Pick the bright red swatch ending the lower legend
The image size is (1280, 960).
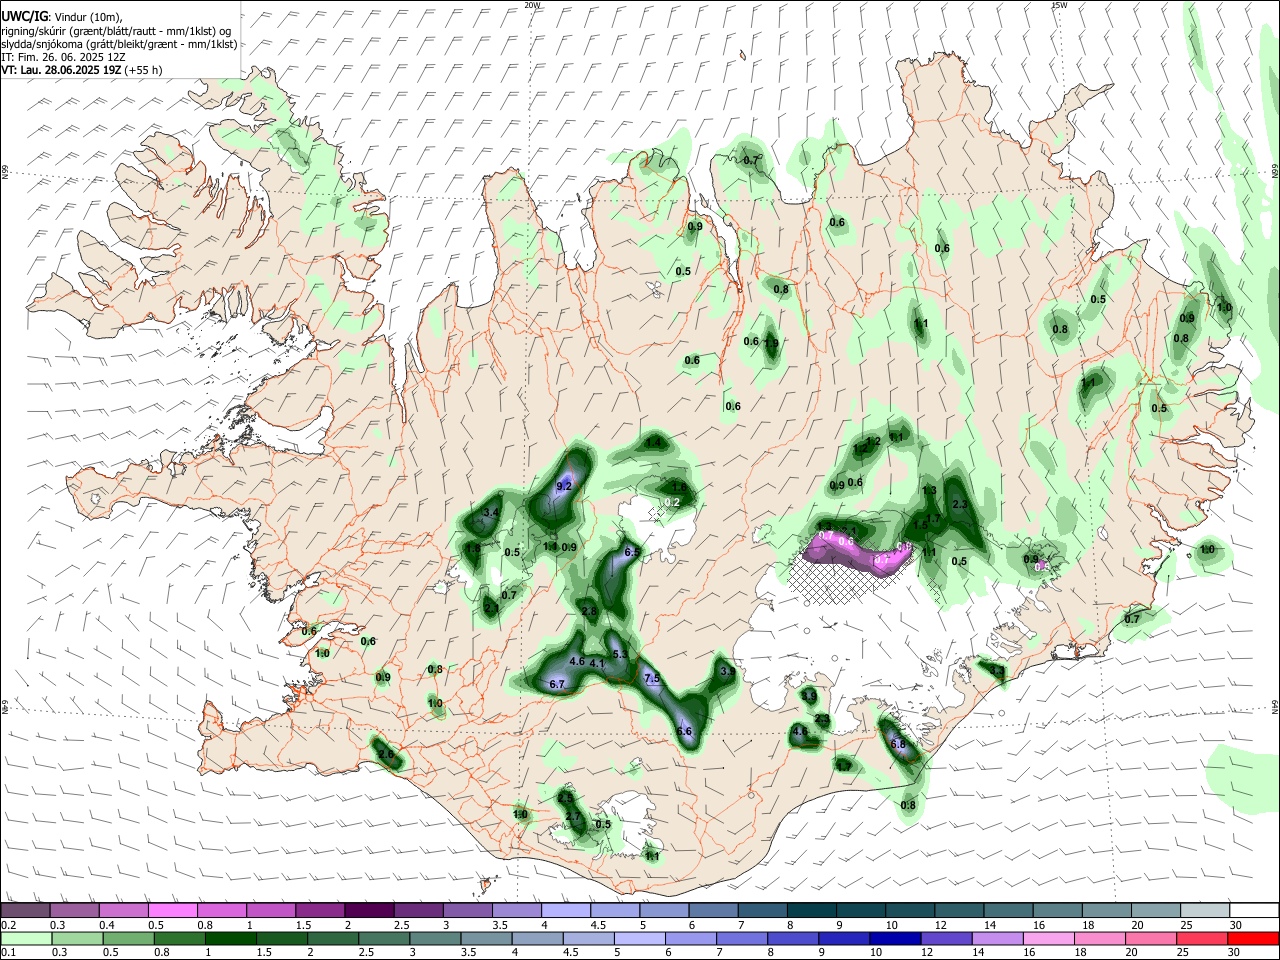pyautogui.click(x=1253, y=938)
